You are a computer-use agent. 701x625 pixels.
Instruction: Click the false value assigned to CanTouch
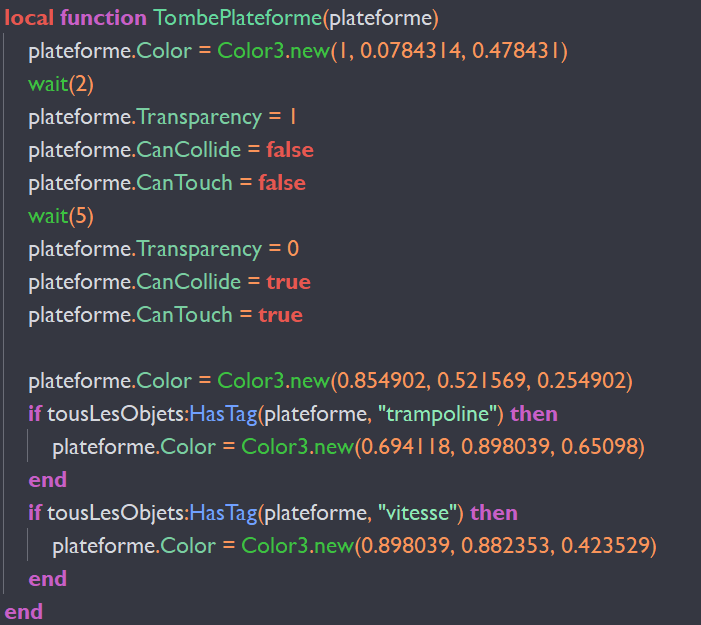tap(281, 183)
